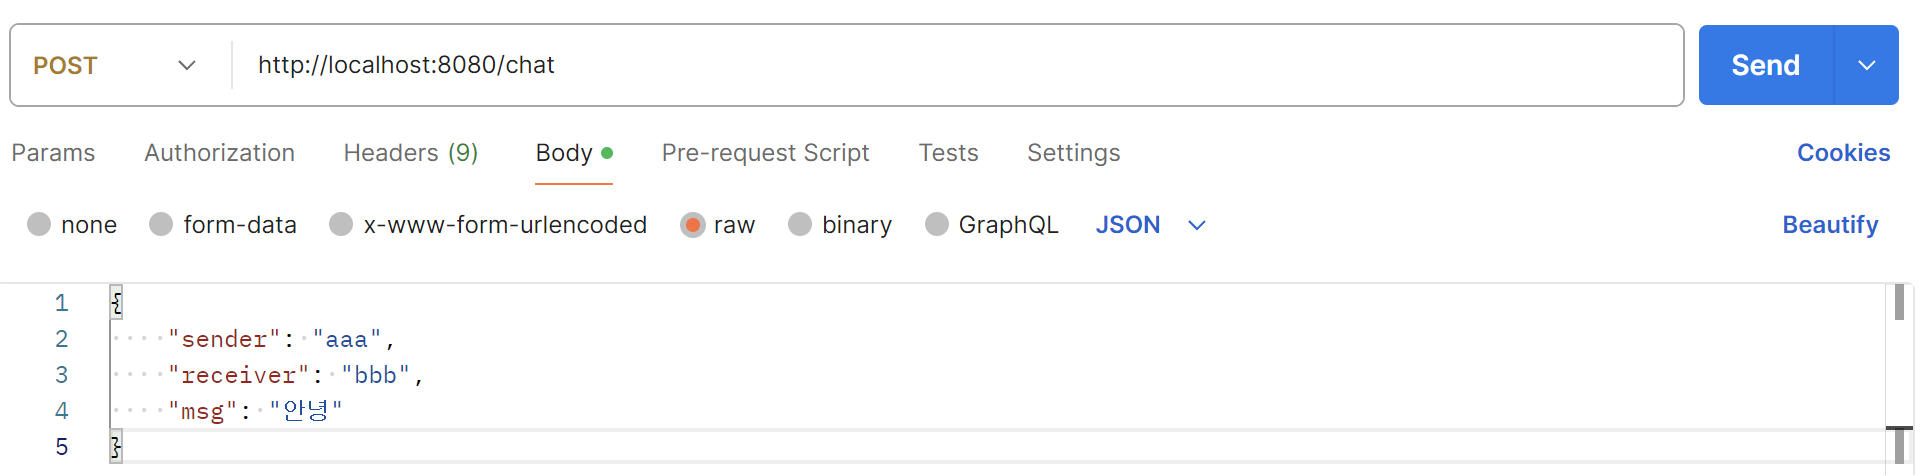Open the Pre-request Script tab
Image resolution: width=1926 pixels, height=476 pixels.
coord(765,153)
